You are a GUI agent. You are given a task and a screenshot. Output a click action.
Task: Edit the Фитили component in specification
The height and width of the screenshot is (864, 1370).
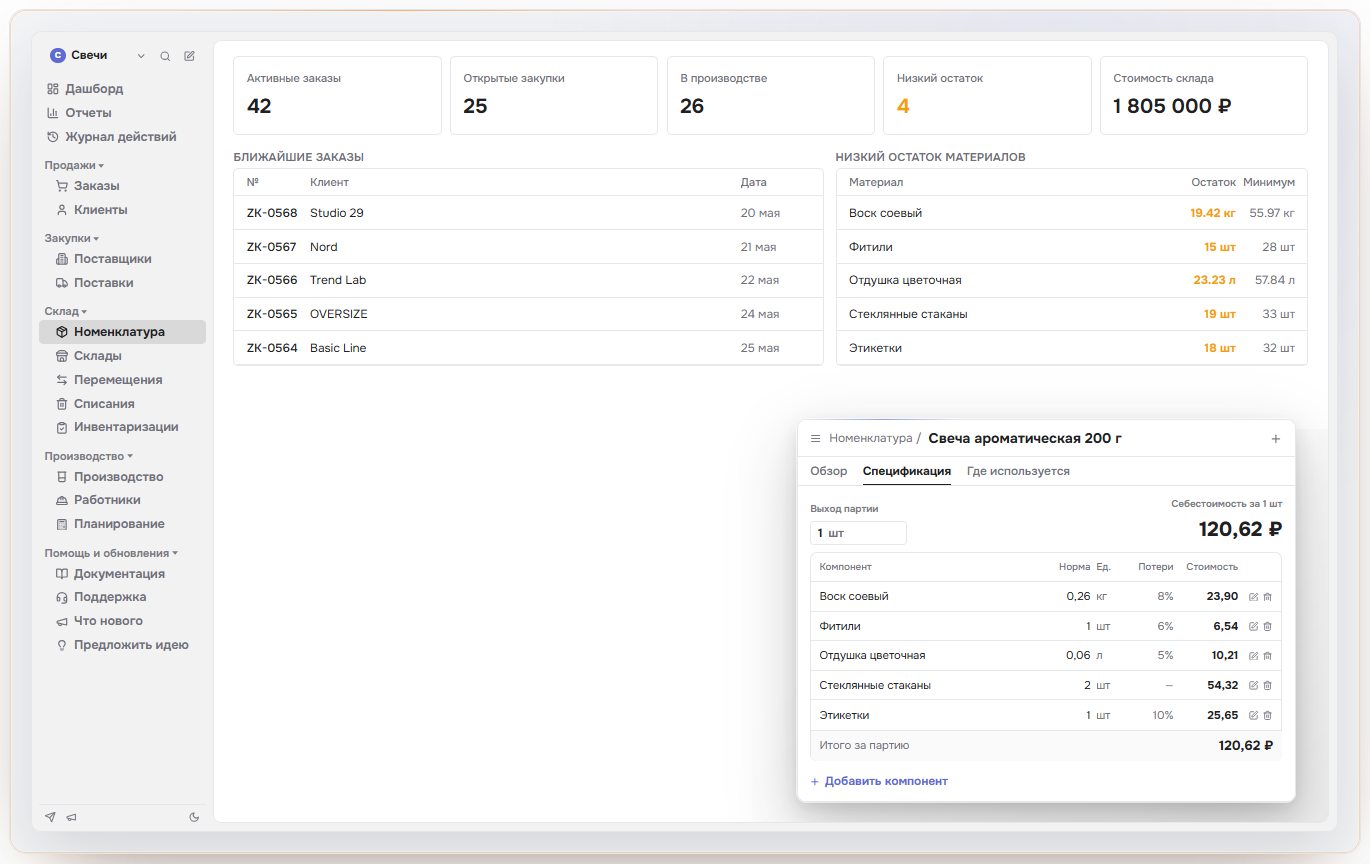1254,626
